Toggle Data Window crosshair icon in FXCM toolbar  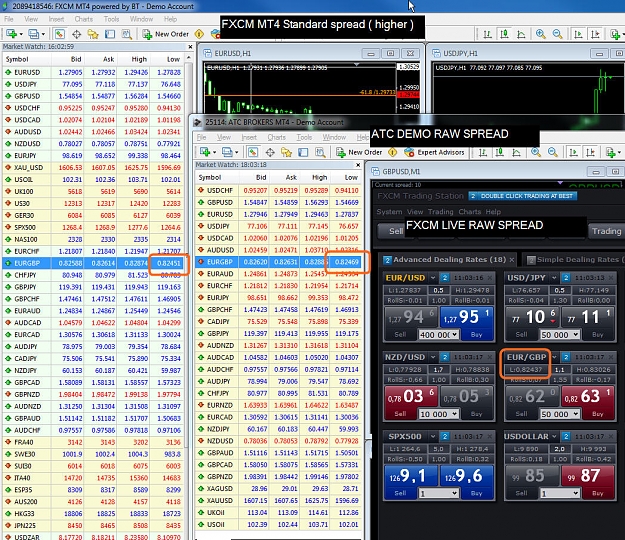click(x=76, y=34)
